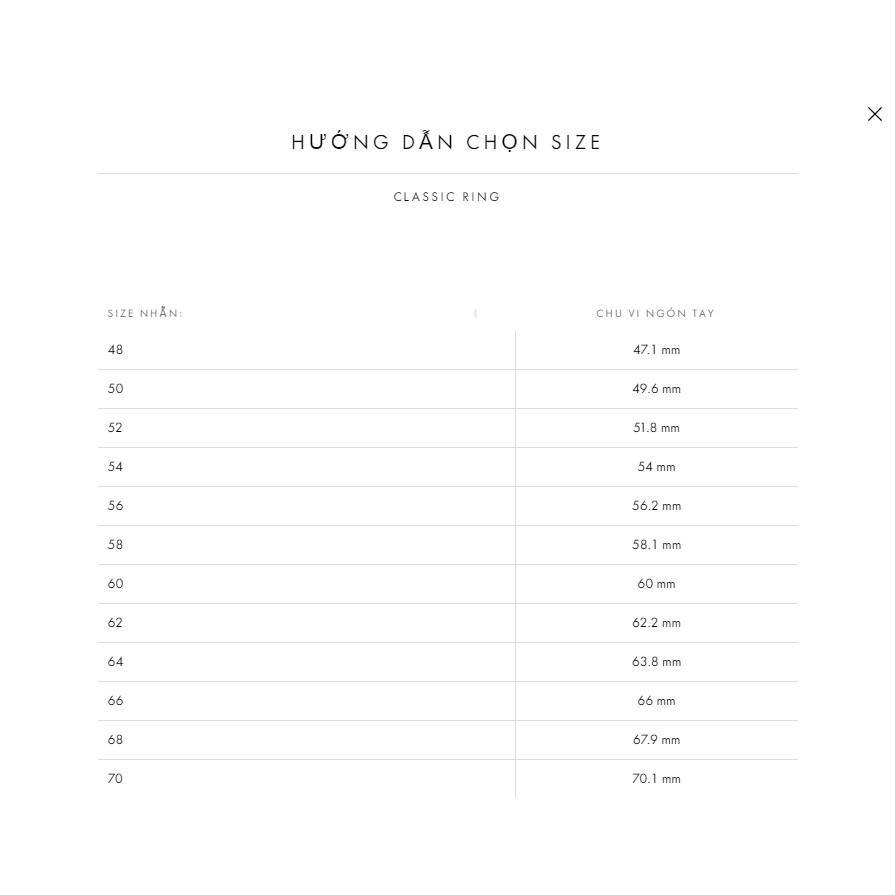
Task: Select ring size 66 row
Action: coord(116,701)
